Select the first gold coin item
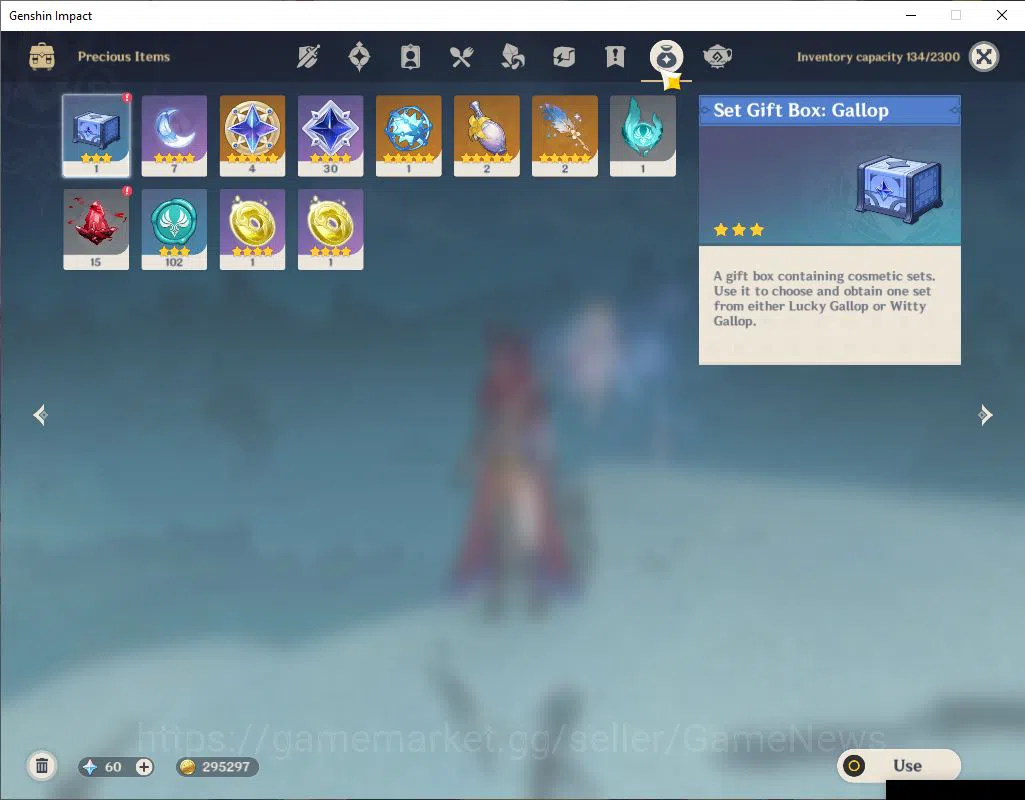Screen dimensions: 1025x800 pyautogui.click(x=252, y=229)
